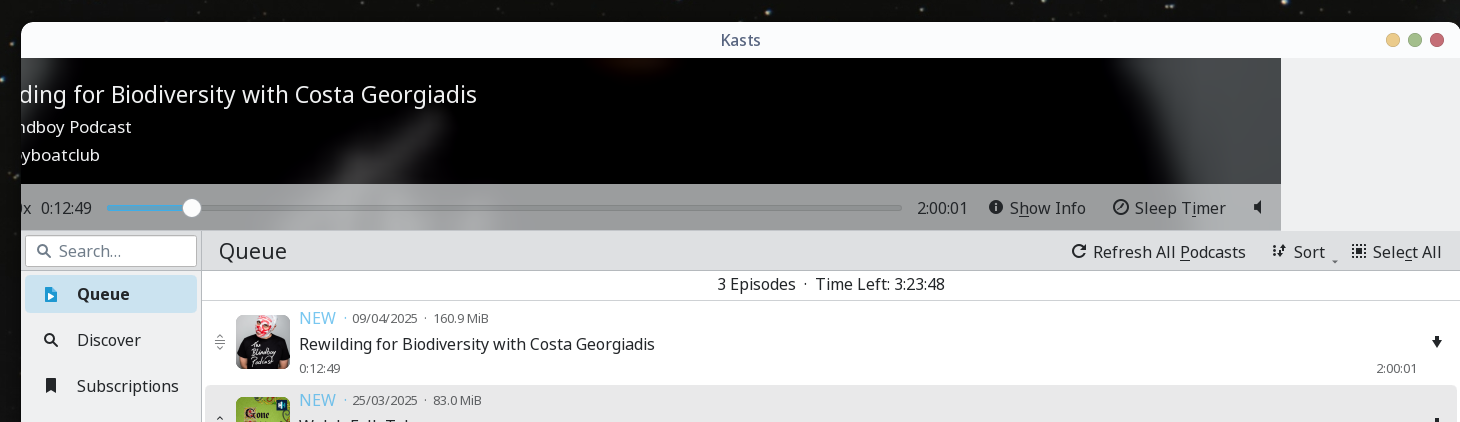Image resolution: width=1460 pixels, height=422 pixels.
Task: Maximize the Kasts window
Action: [x=1415, y=40]
